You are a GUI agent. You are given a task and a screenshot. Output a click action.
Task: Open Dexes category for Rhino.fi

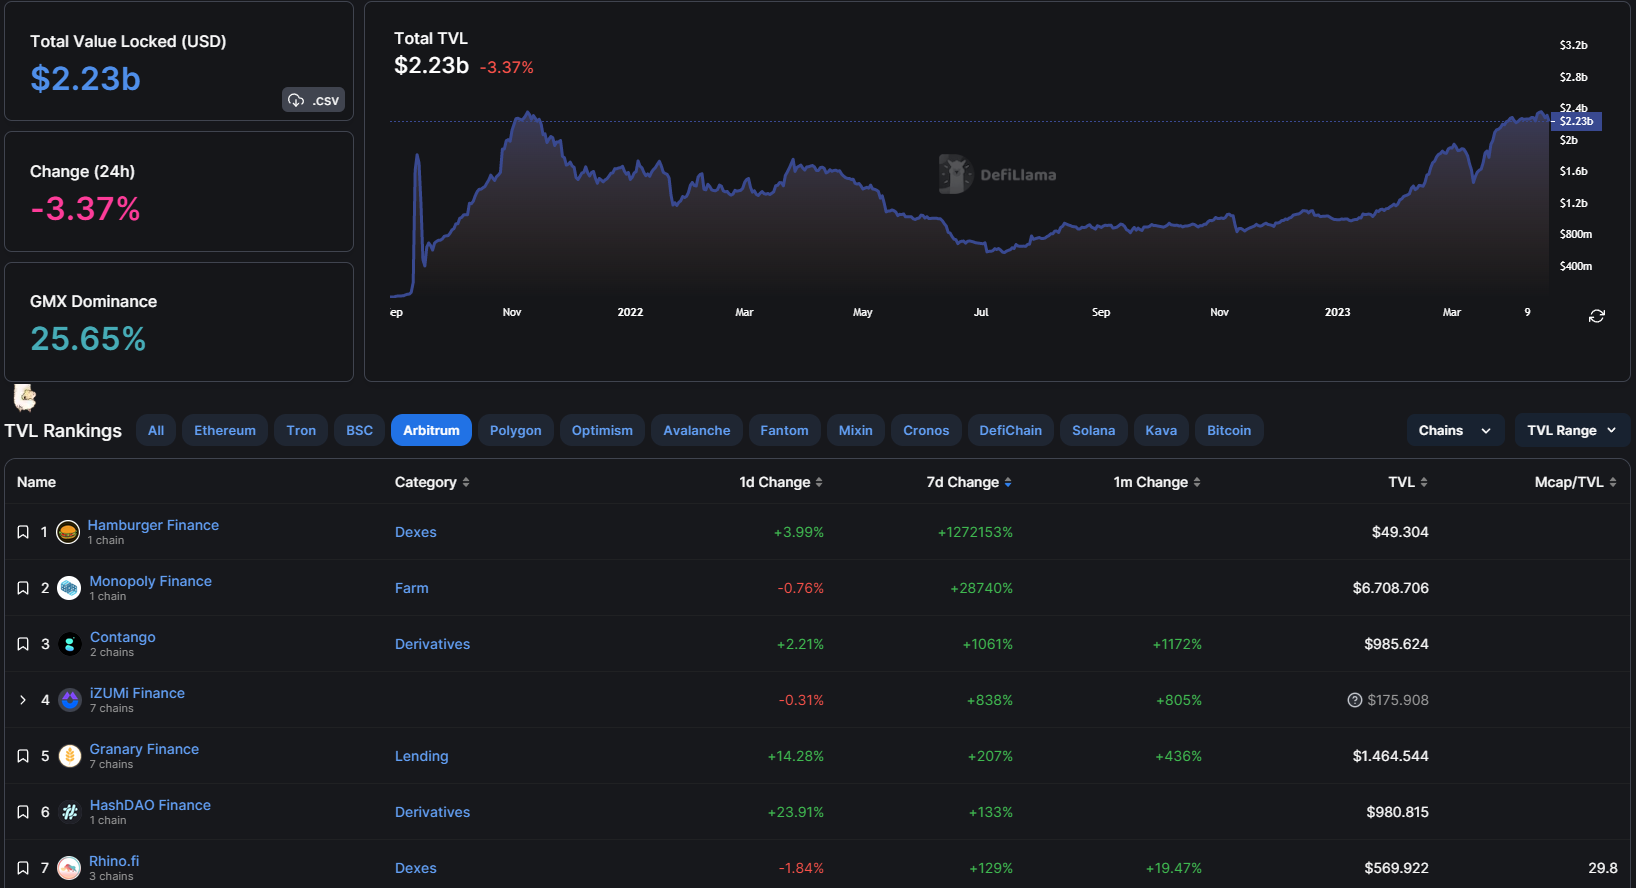416,868
